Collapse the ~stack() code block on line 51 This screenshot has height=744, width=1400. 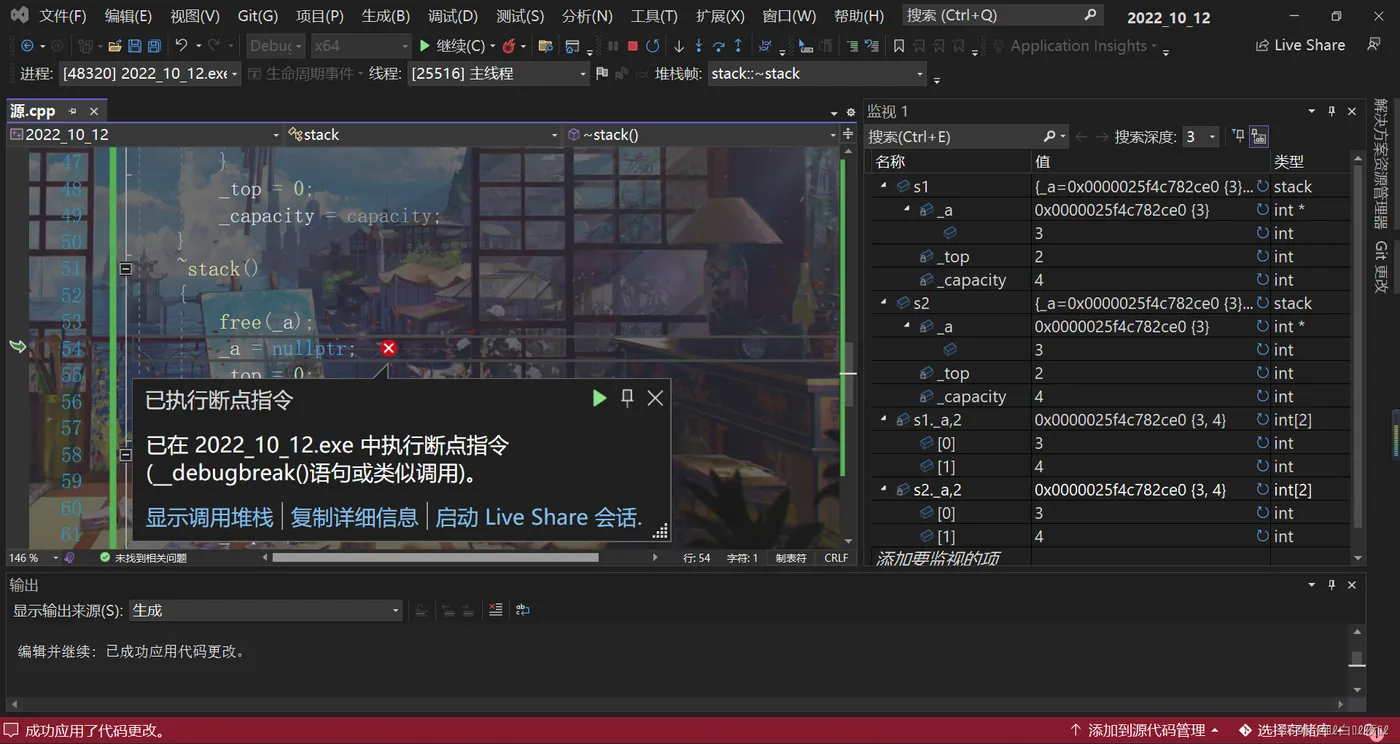click(125, 269)
